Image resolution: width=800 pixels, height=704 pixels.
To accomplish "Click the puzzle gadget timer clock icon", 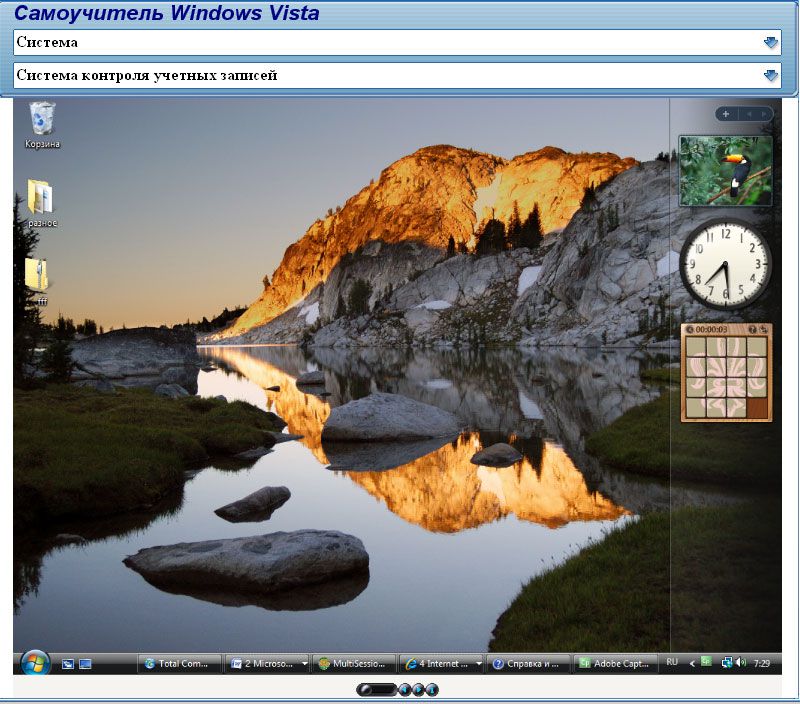I will click(x=690, y=329).
